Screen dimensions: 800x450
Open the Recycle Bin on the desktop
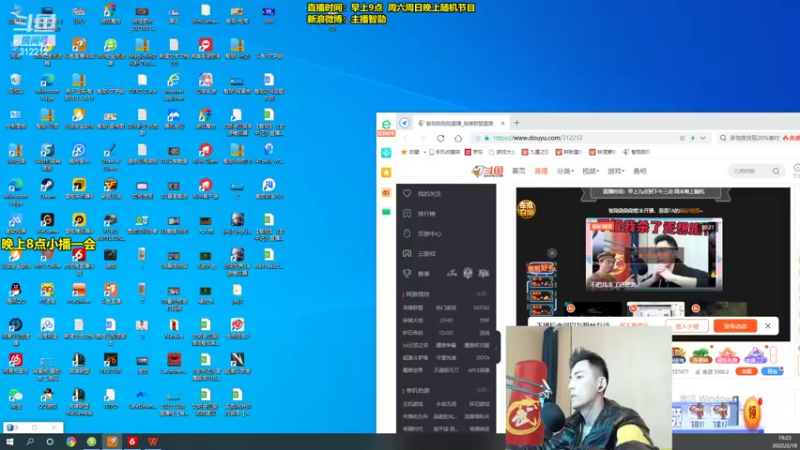(15, 83)
